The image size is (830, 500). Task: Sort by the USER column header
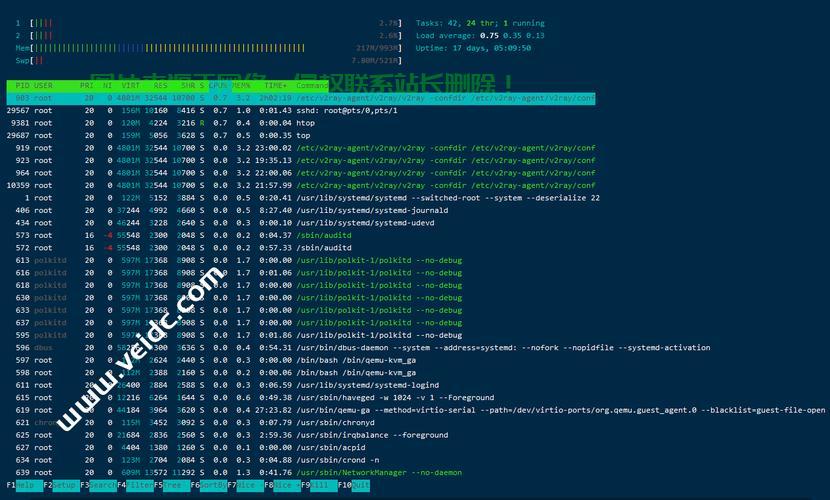(x=43, y=86)
